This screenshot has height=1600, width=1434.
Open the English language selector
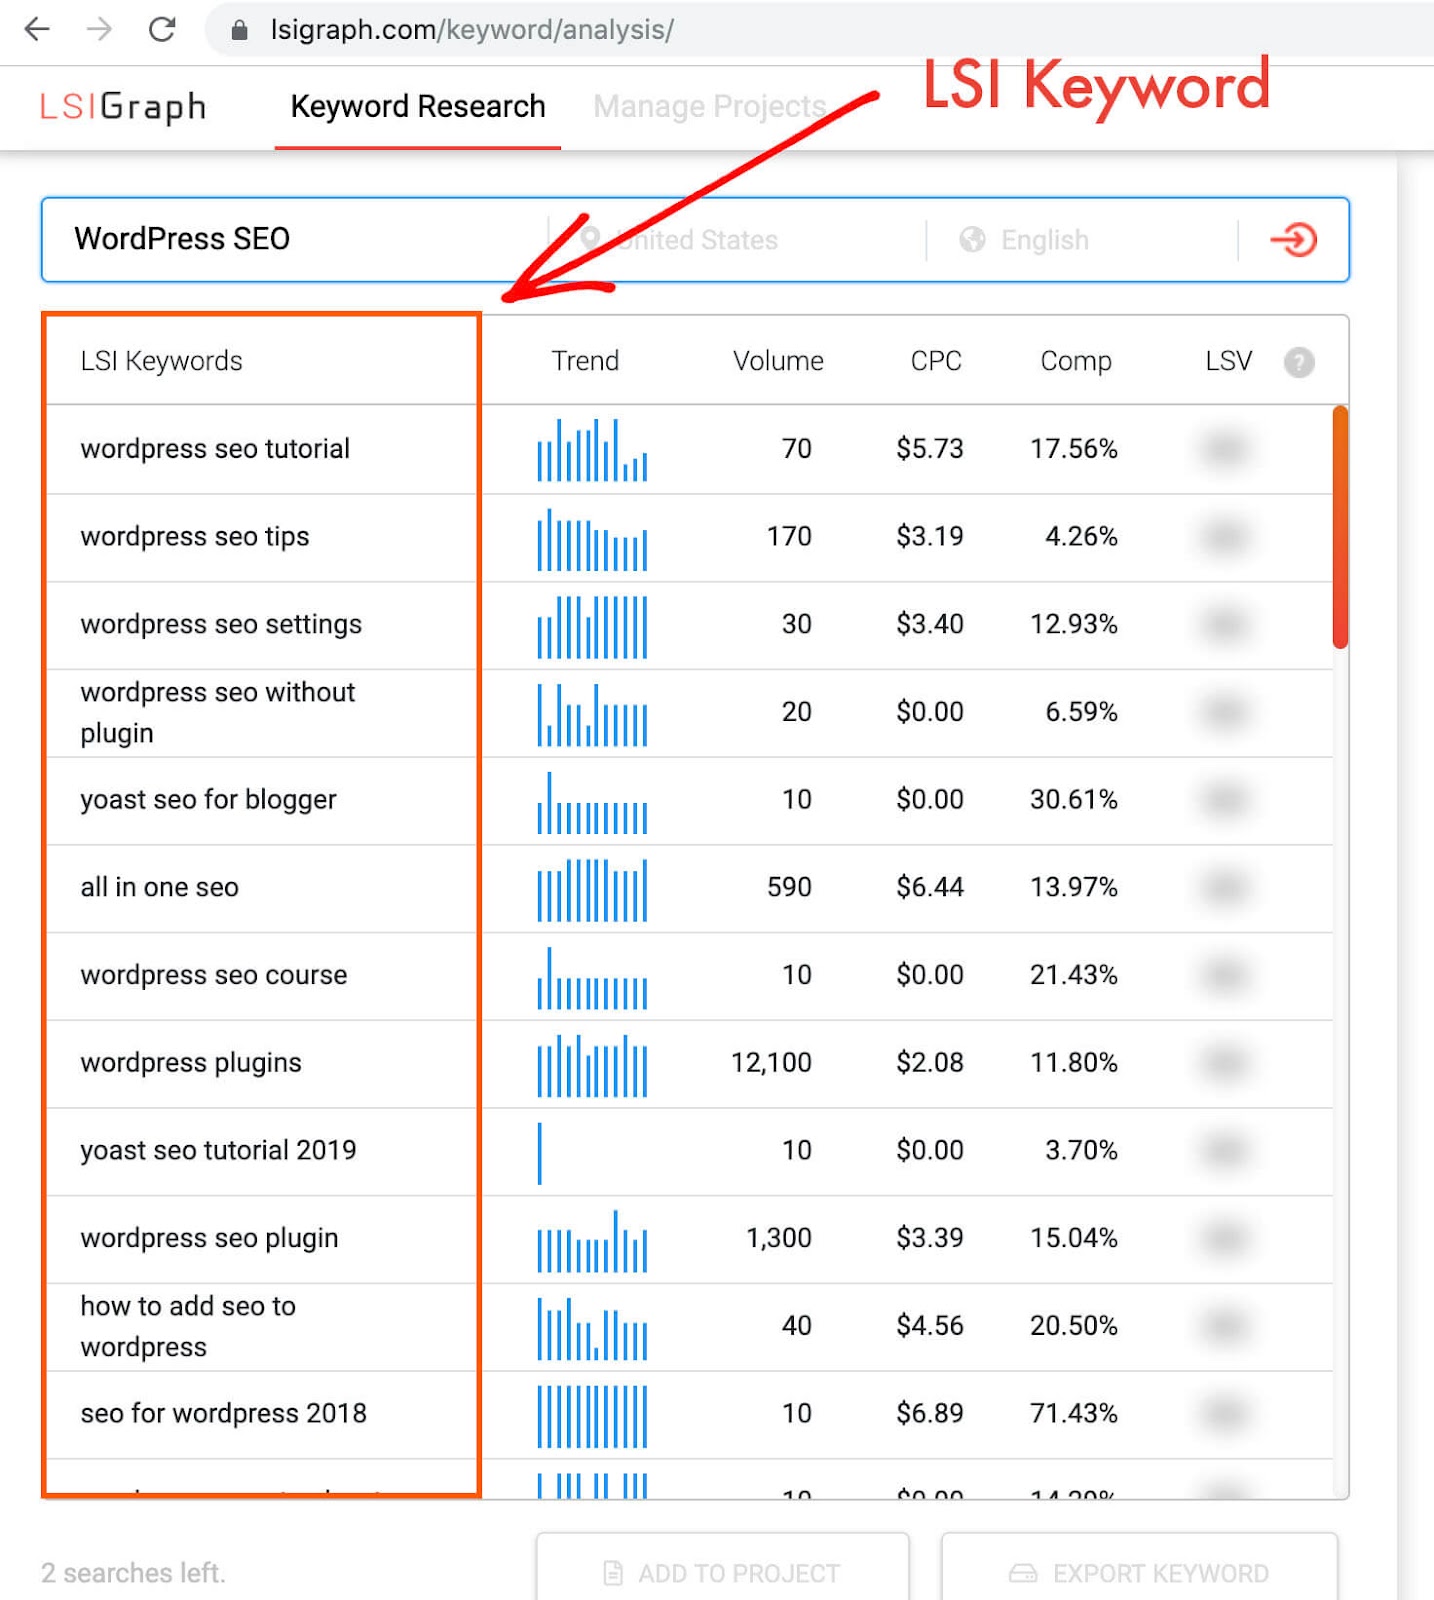pos(1045,240)
